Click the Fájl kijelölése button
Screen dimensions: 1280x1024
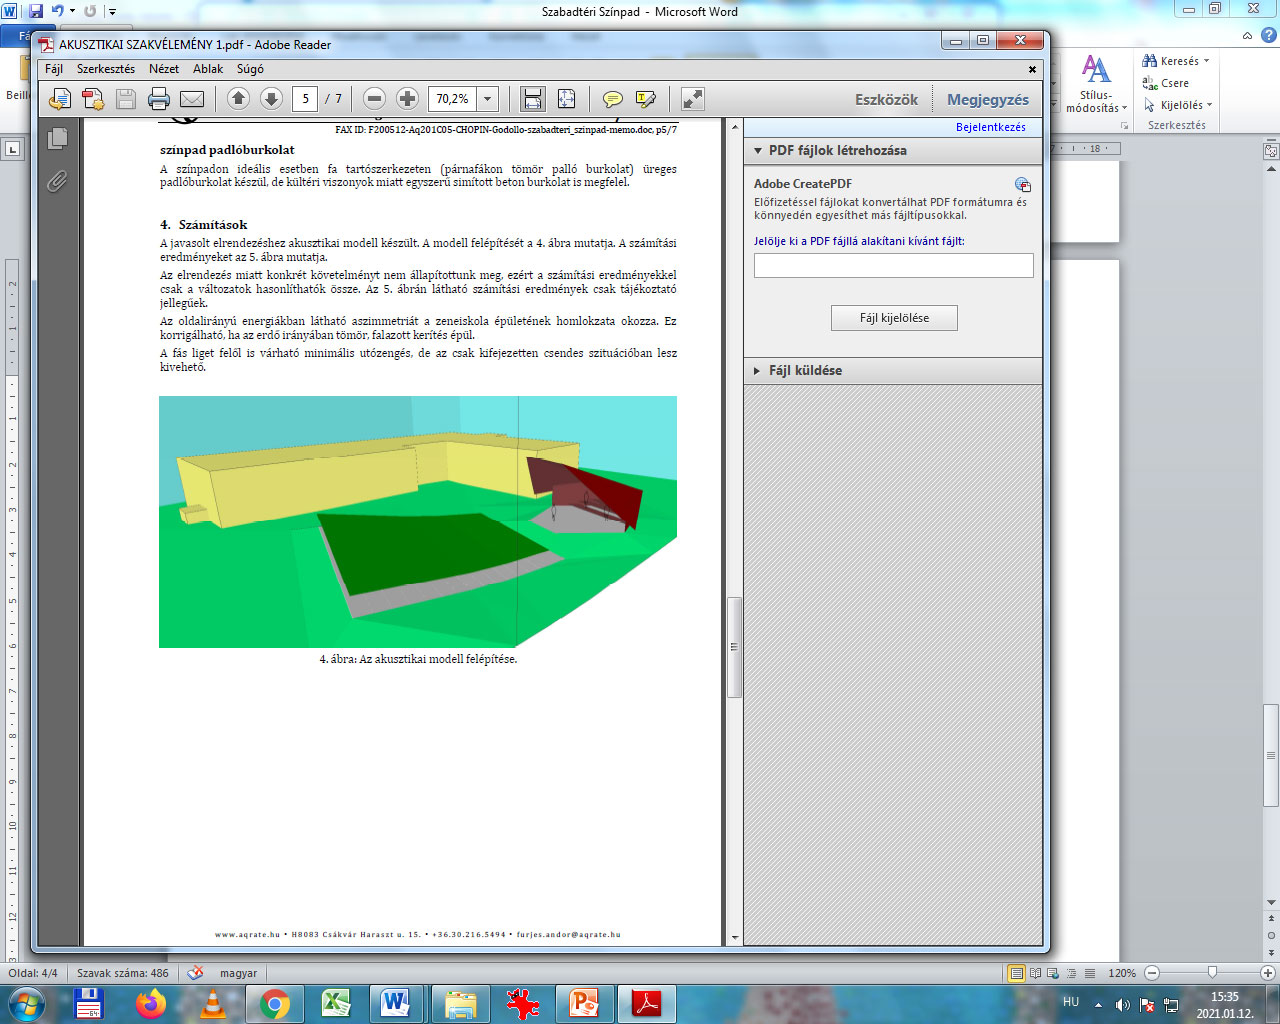coord(894,318)
